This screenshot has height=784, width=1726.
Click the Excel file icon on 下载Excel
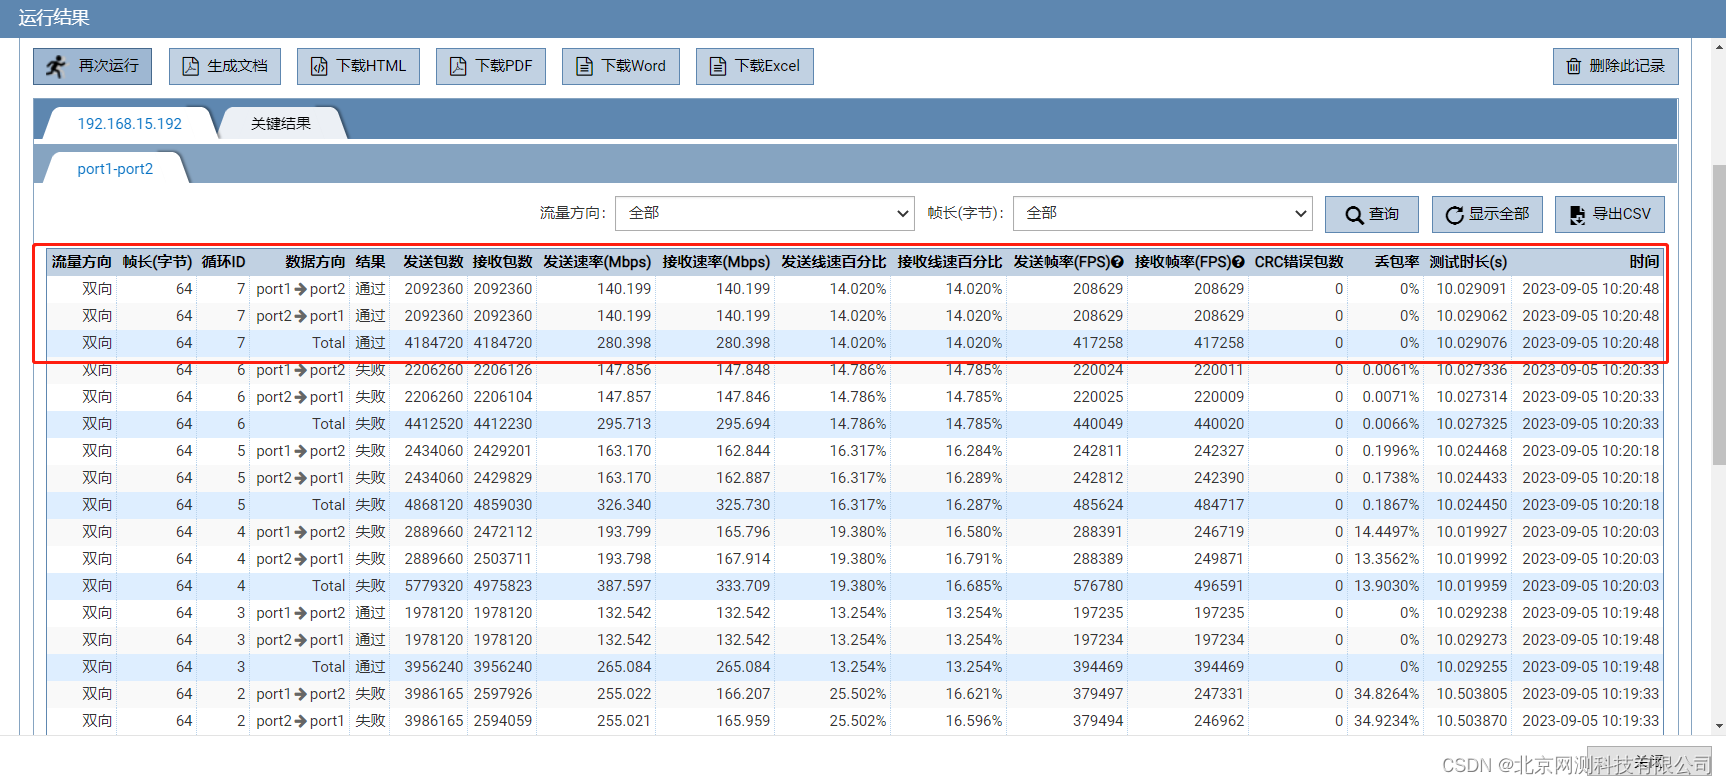point(718,66)
